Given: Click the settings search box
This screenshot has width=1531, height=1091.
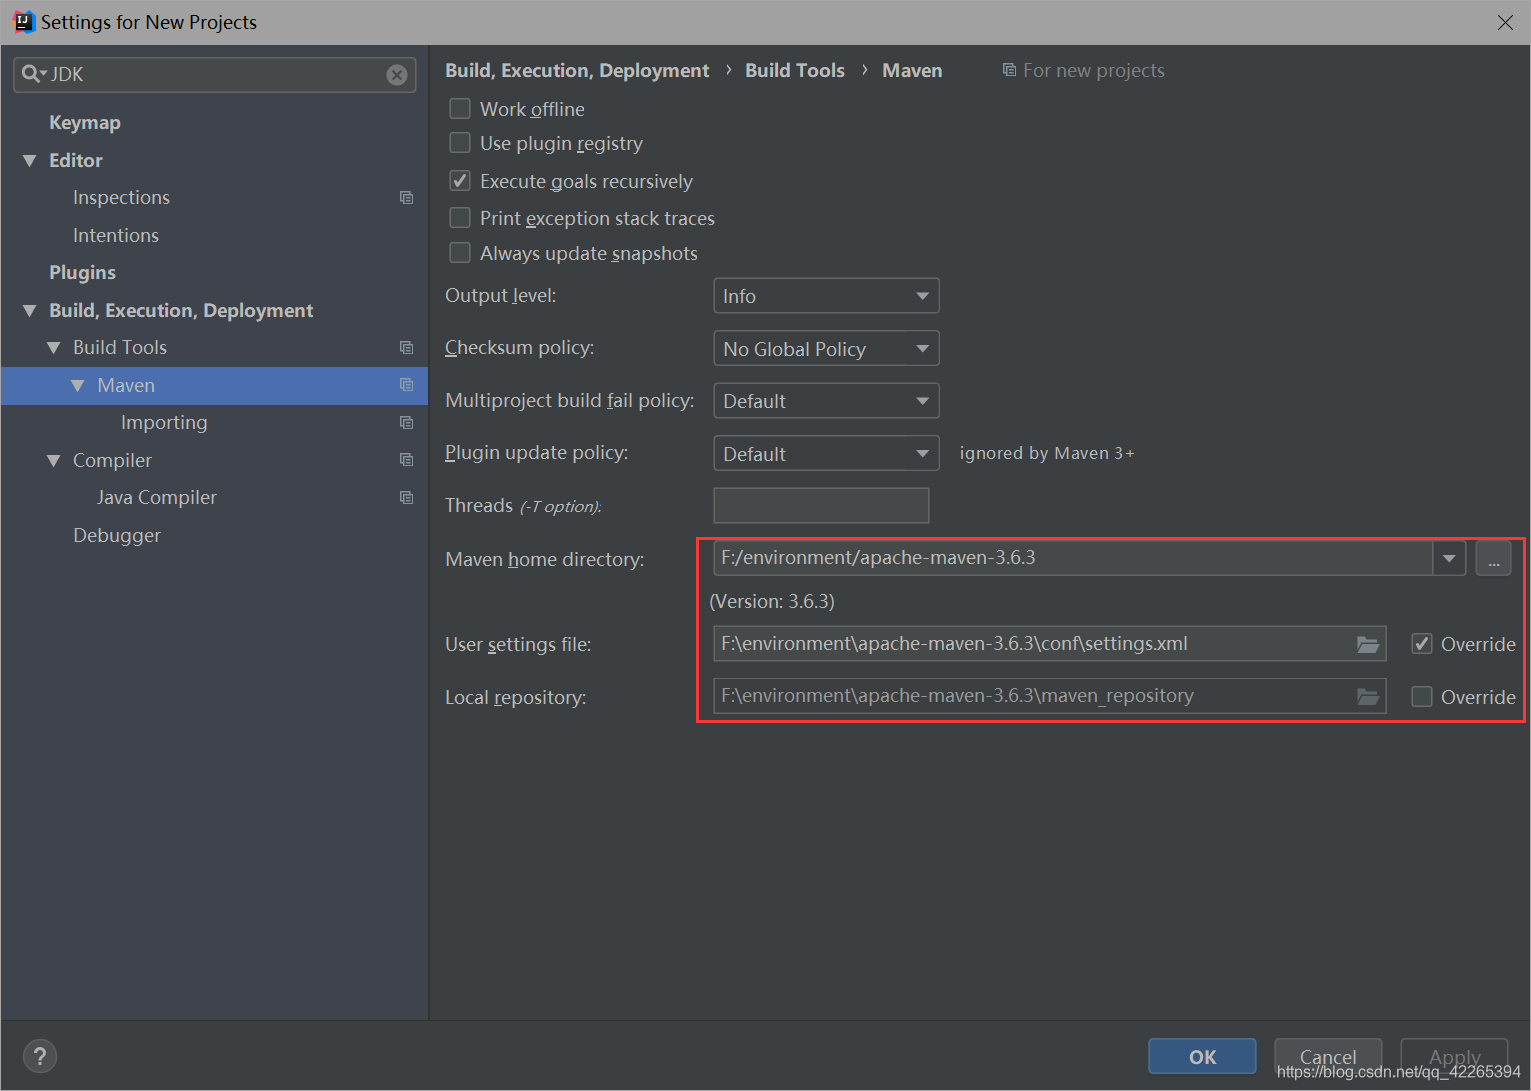Looking at the screenshot, I should pos(215,75).
